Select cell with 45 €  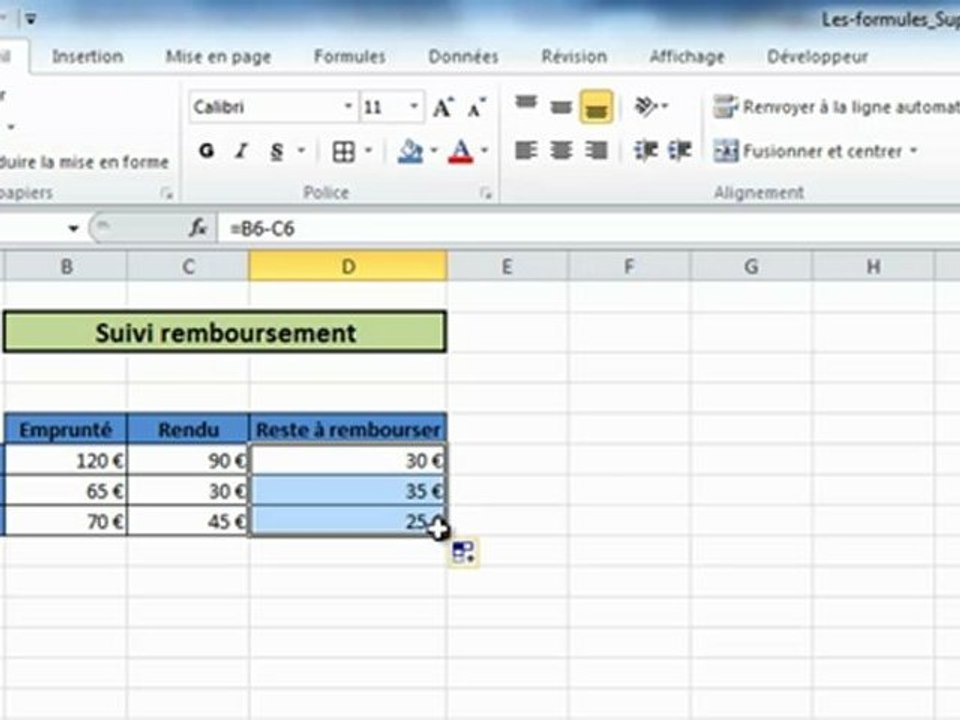[188, 521]
